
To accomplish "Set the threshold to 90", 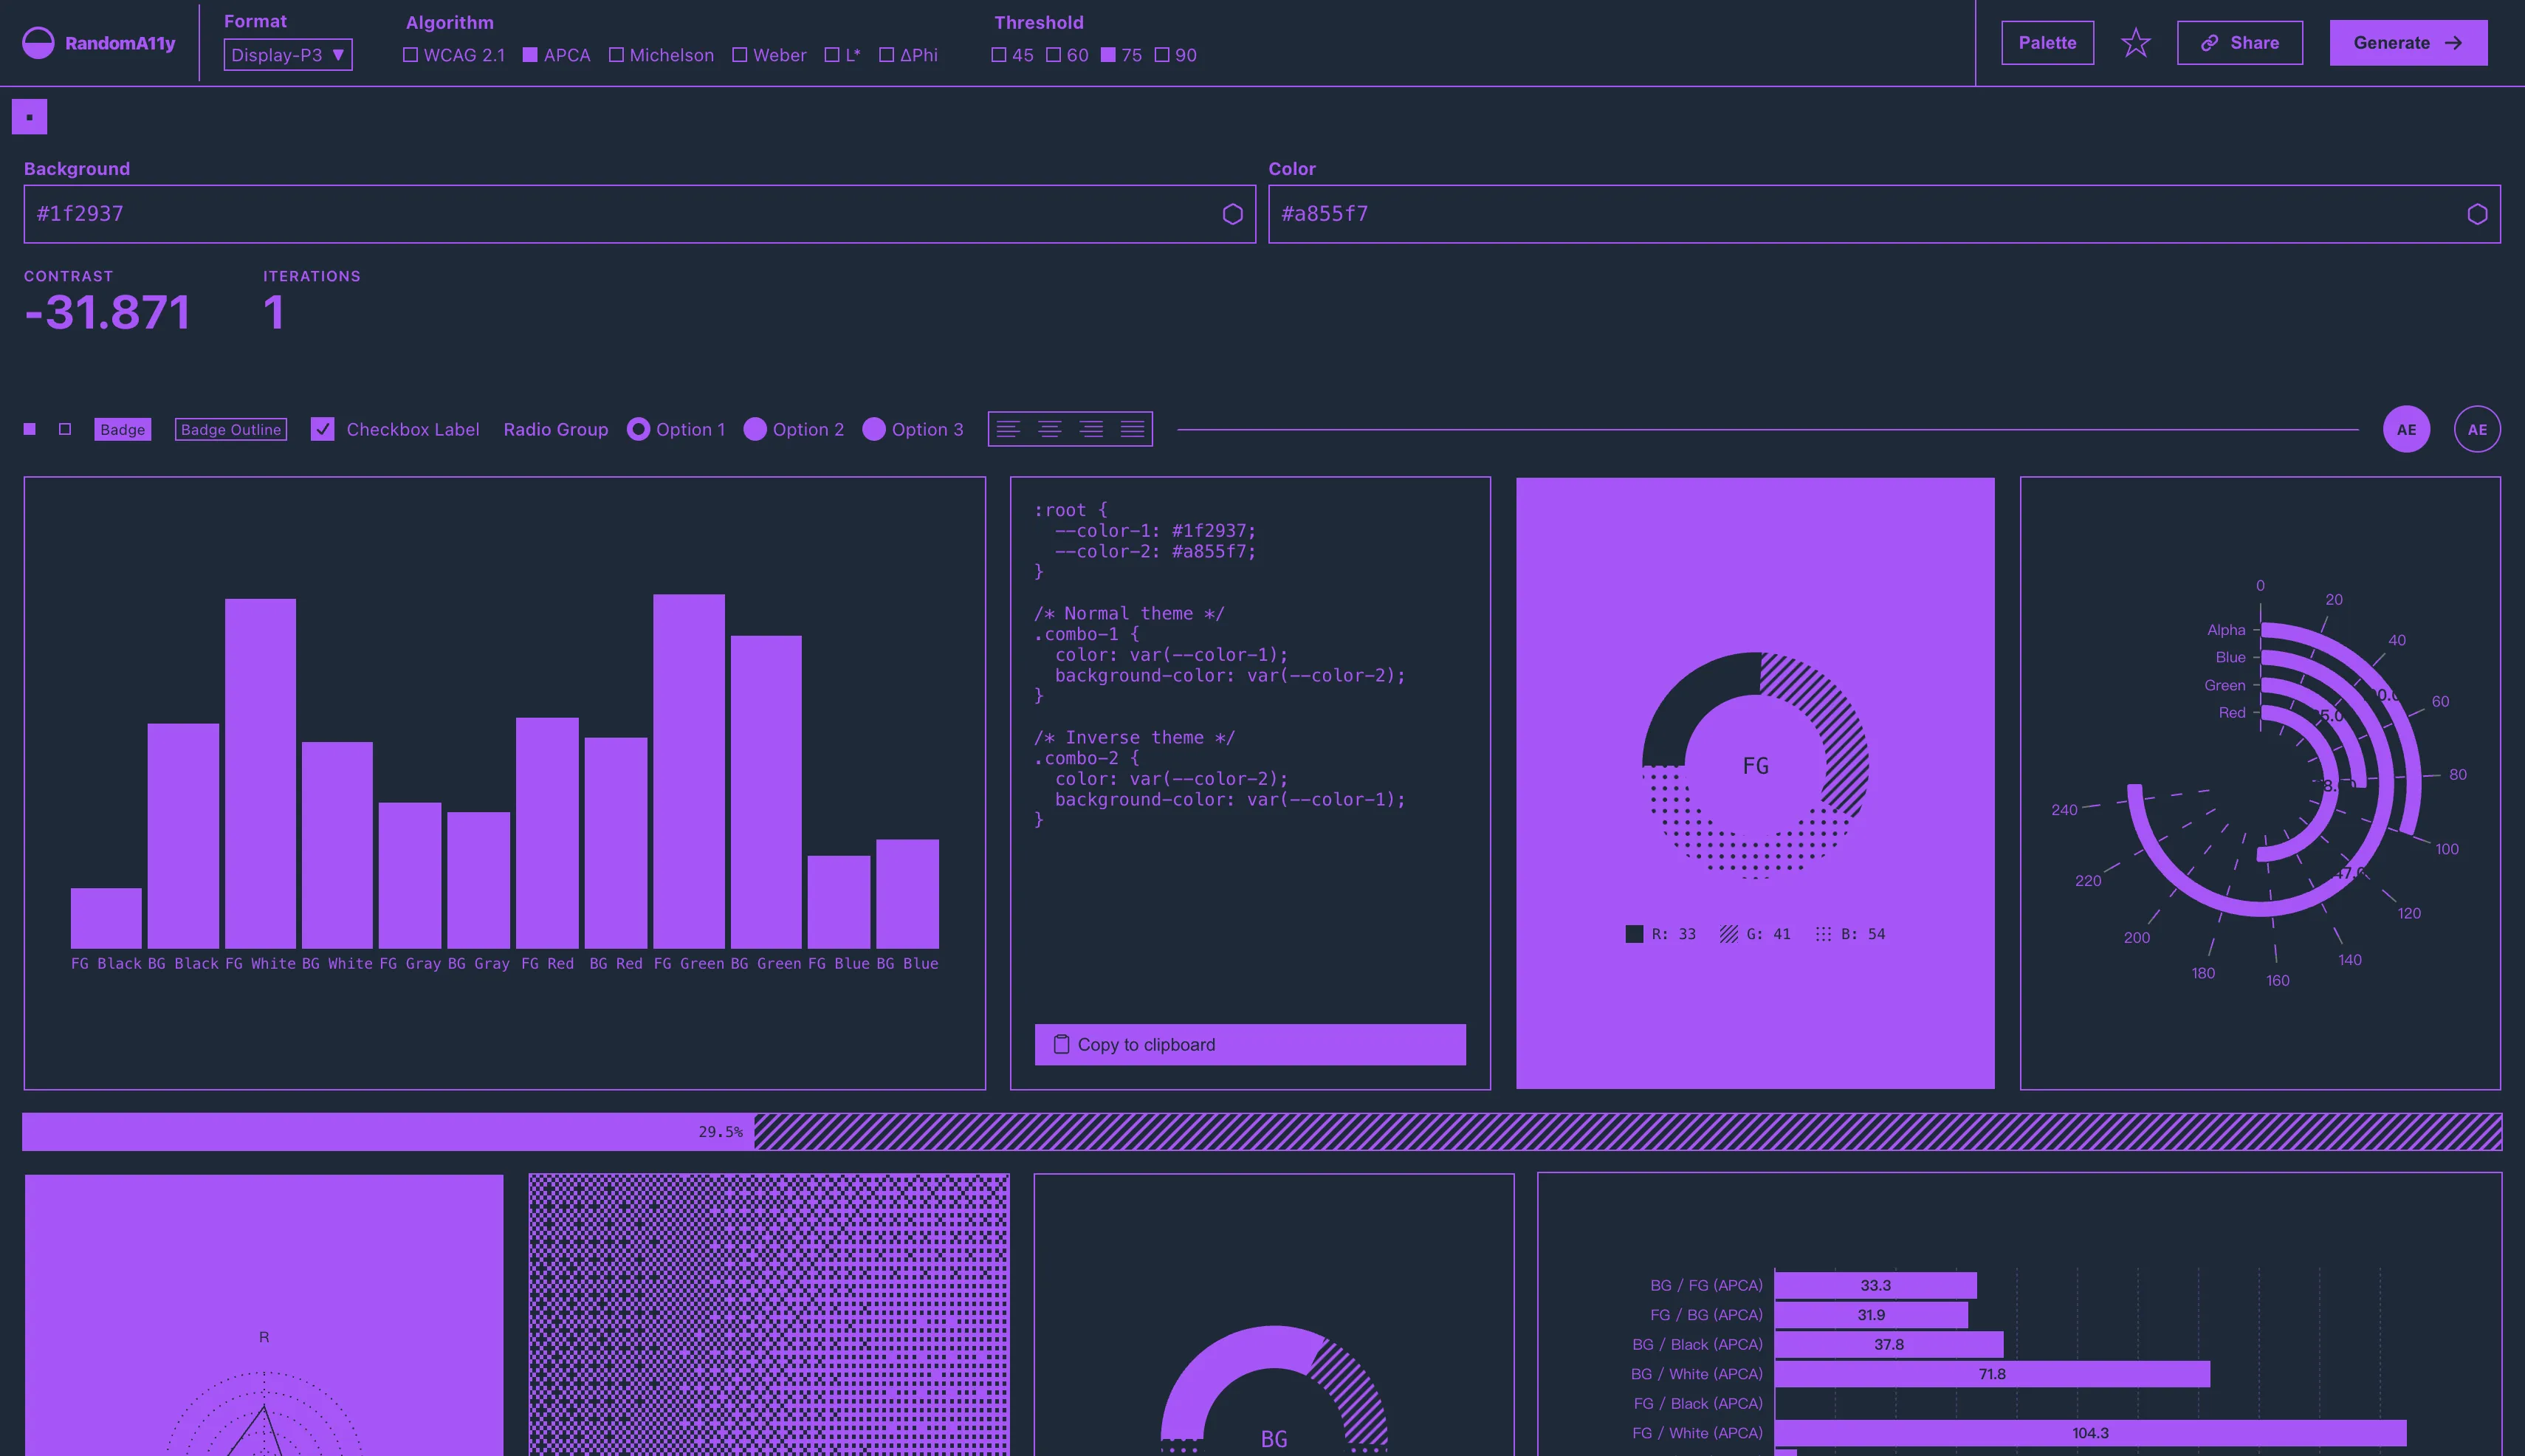I will [x=1162, y=55].
